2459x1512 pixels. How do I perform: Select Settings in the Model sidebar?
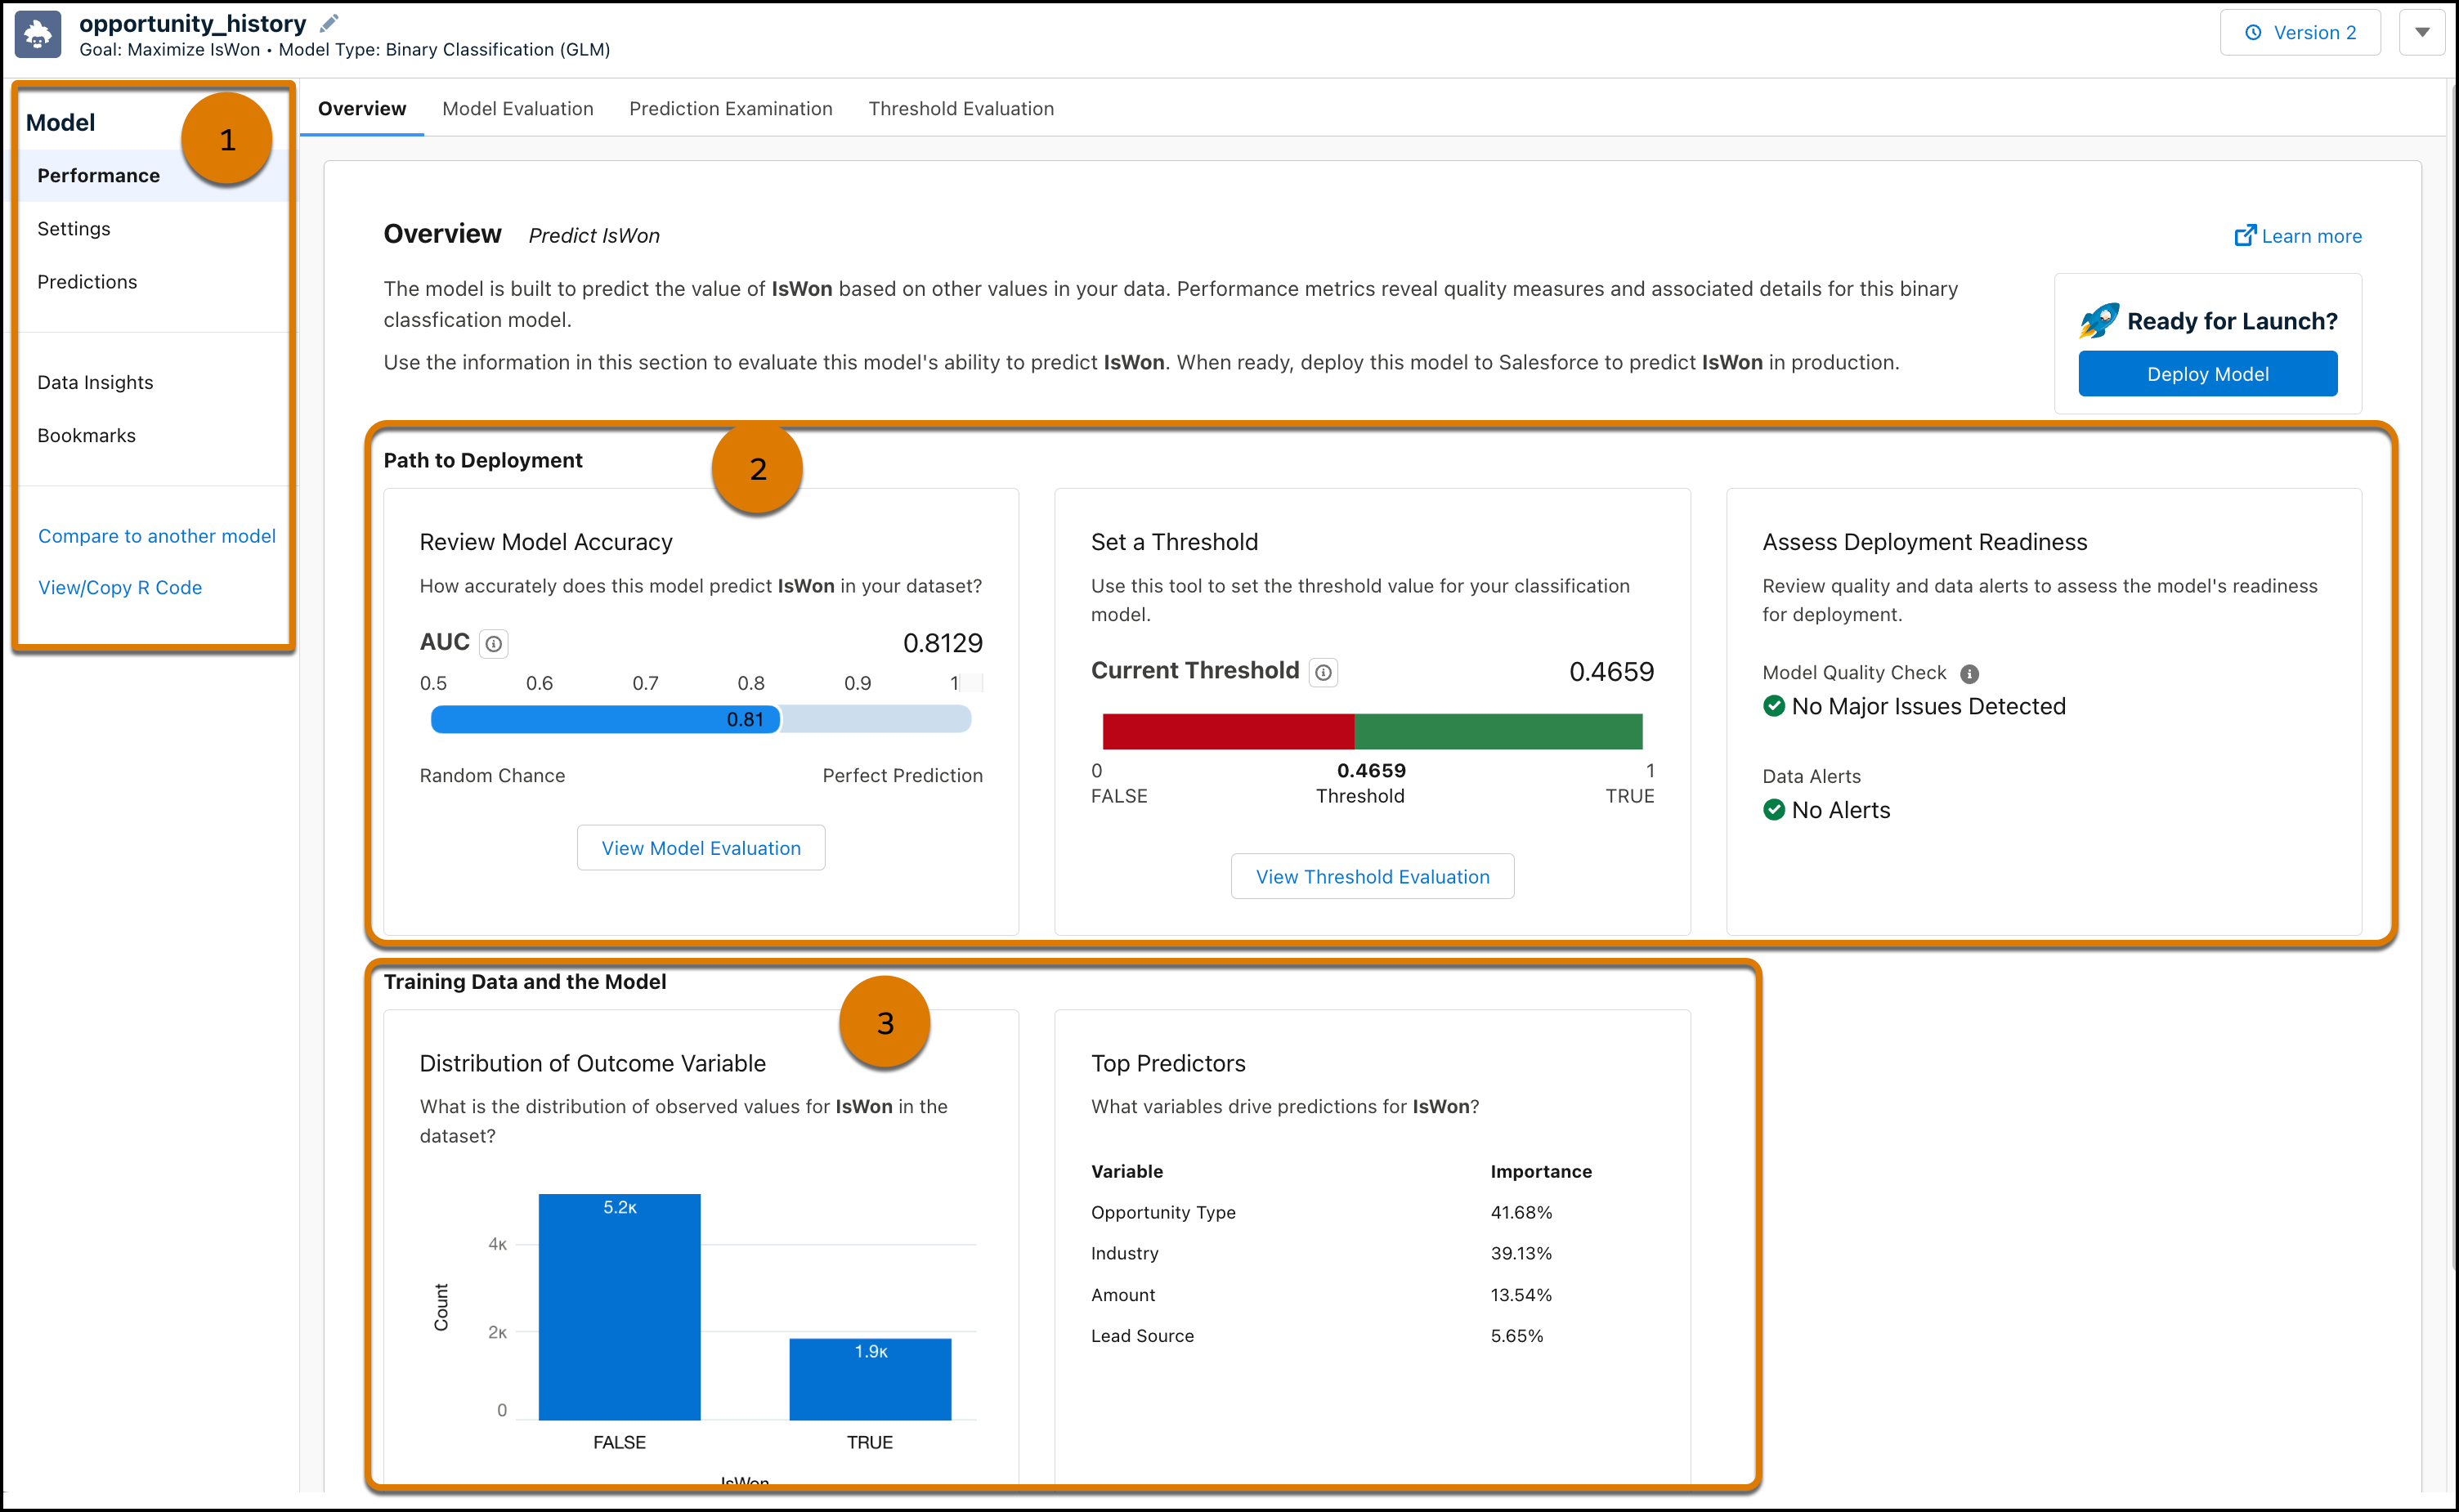tap(73, 228)
